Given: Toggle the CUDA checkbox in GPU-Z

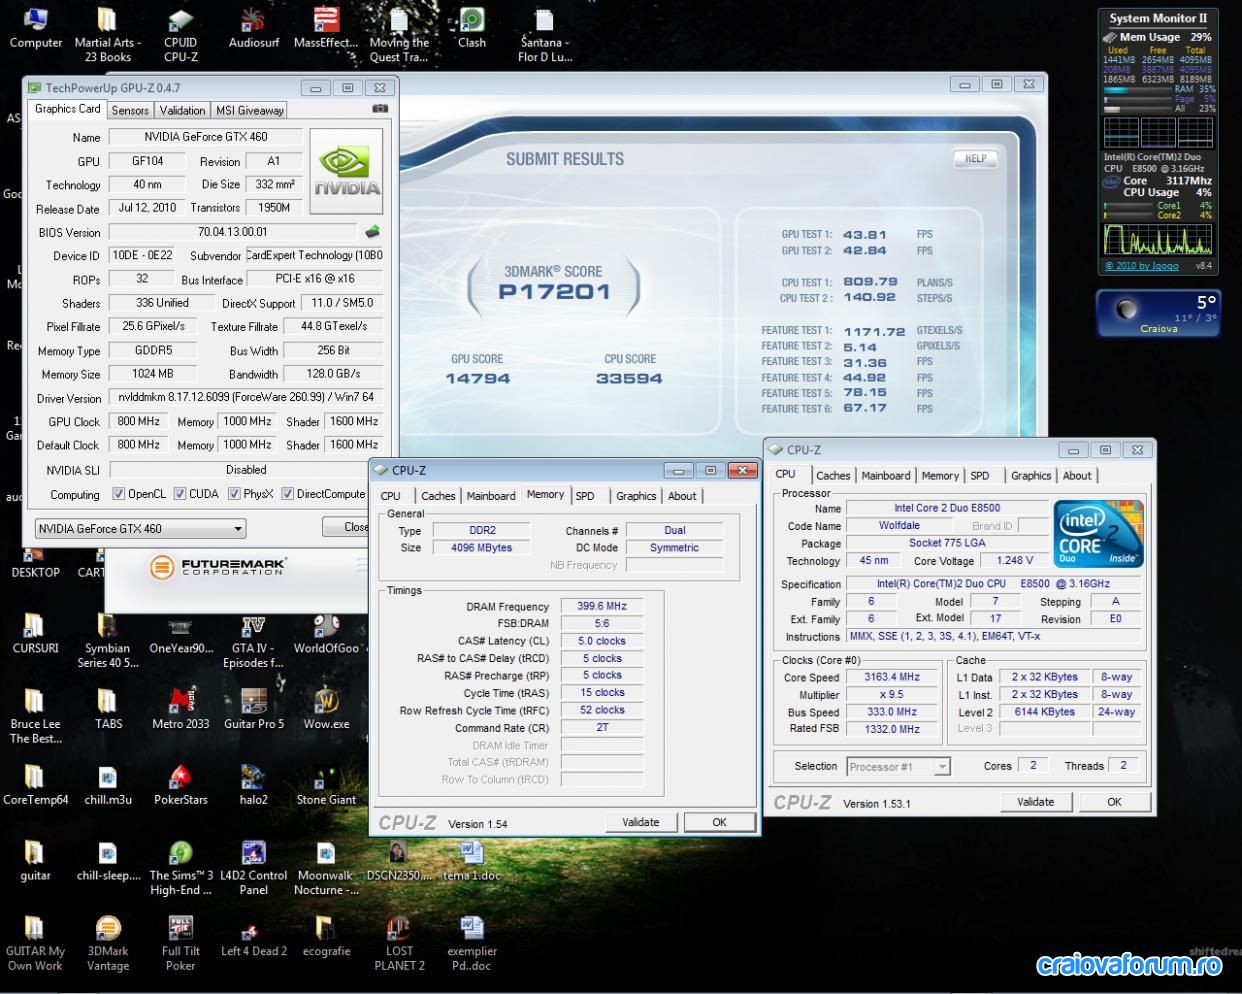Looking at the screenshot, I should 180,494.
